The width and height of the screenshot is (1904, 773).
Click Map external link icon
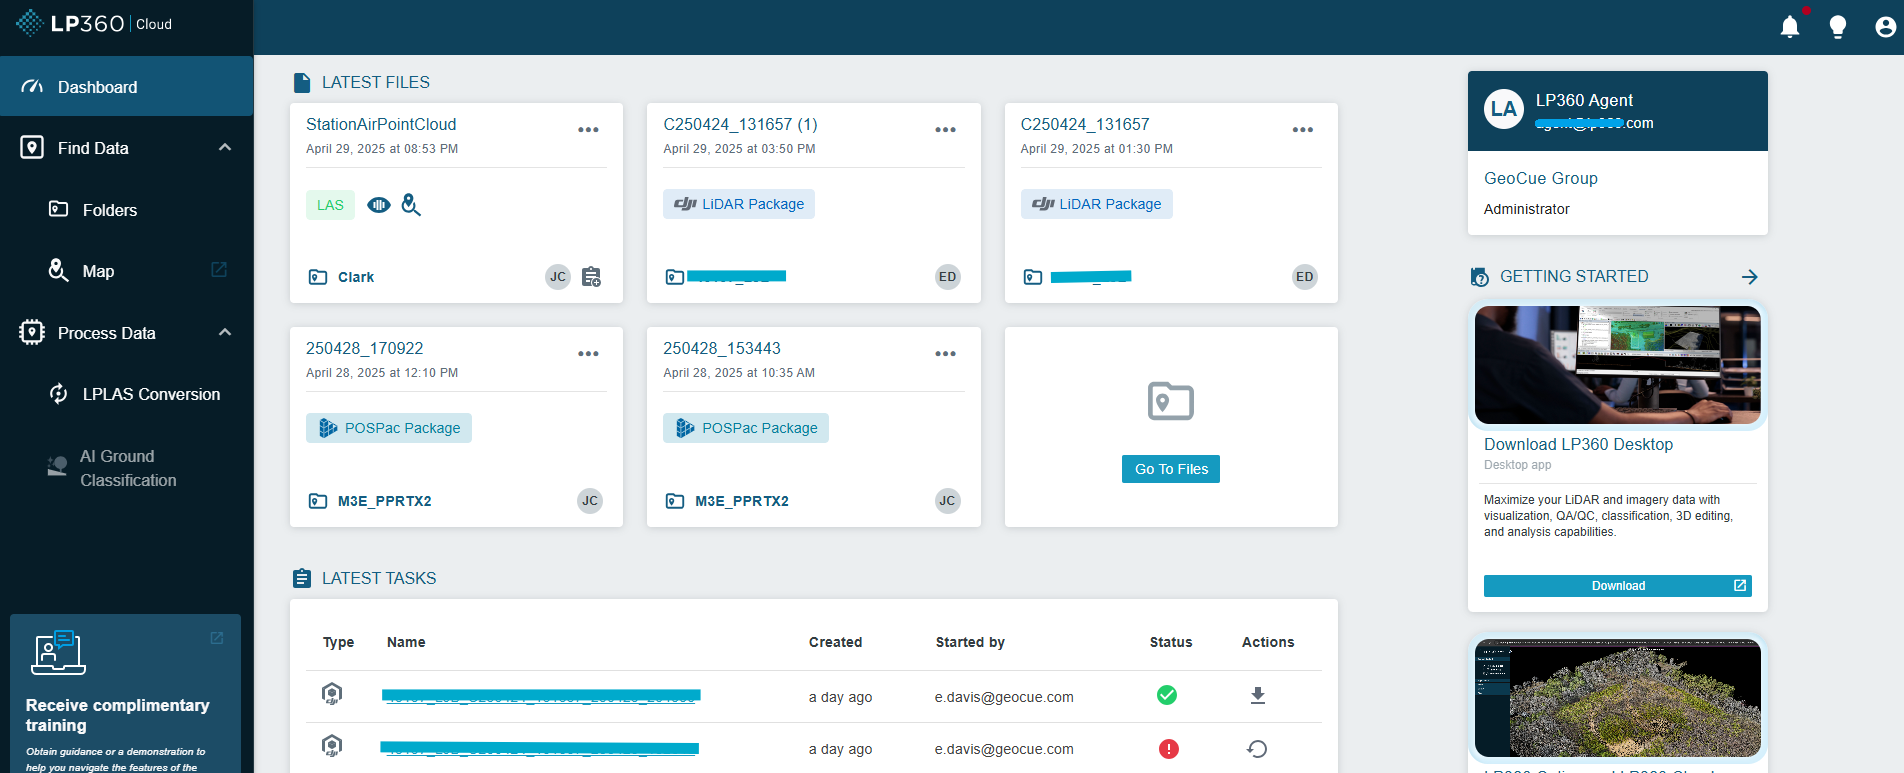click(x=219, y=270)
